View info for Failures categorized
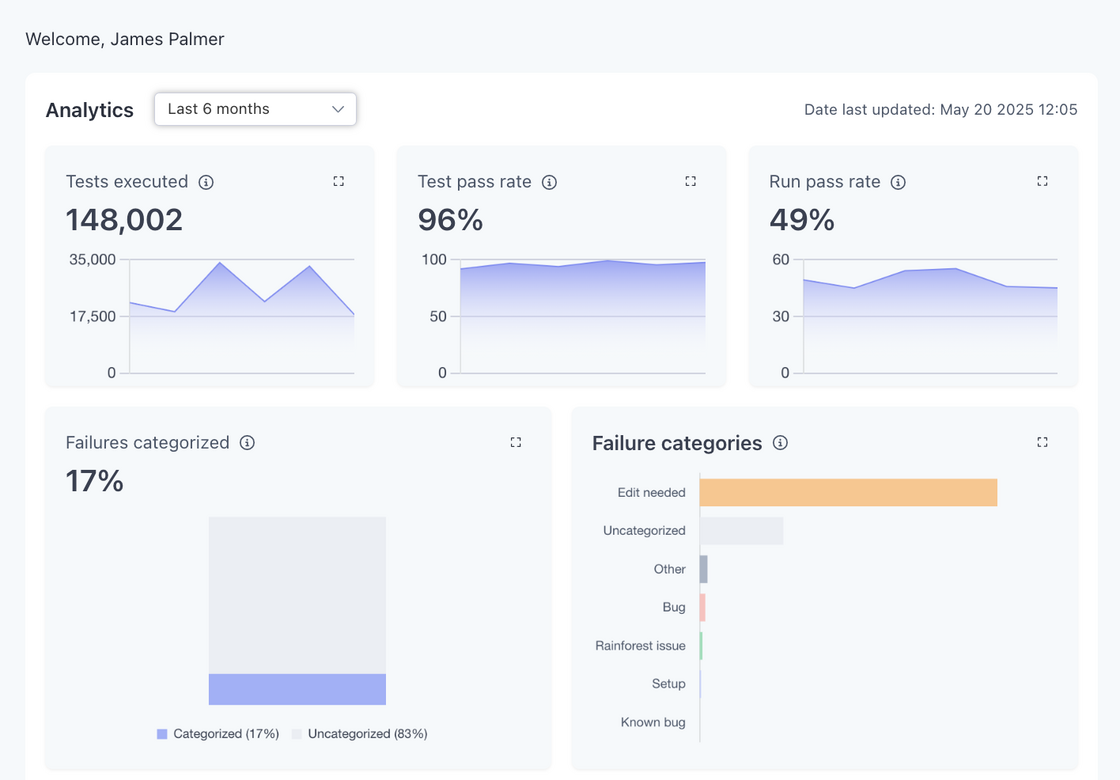Image resolution: width=1120 pixels, height=780 pixels. [247, 442]
